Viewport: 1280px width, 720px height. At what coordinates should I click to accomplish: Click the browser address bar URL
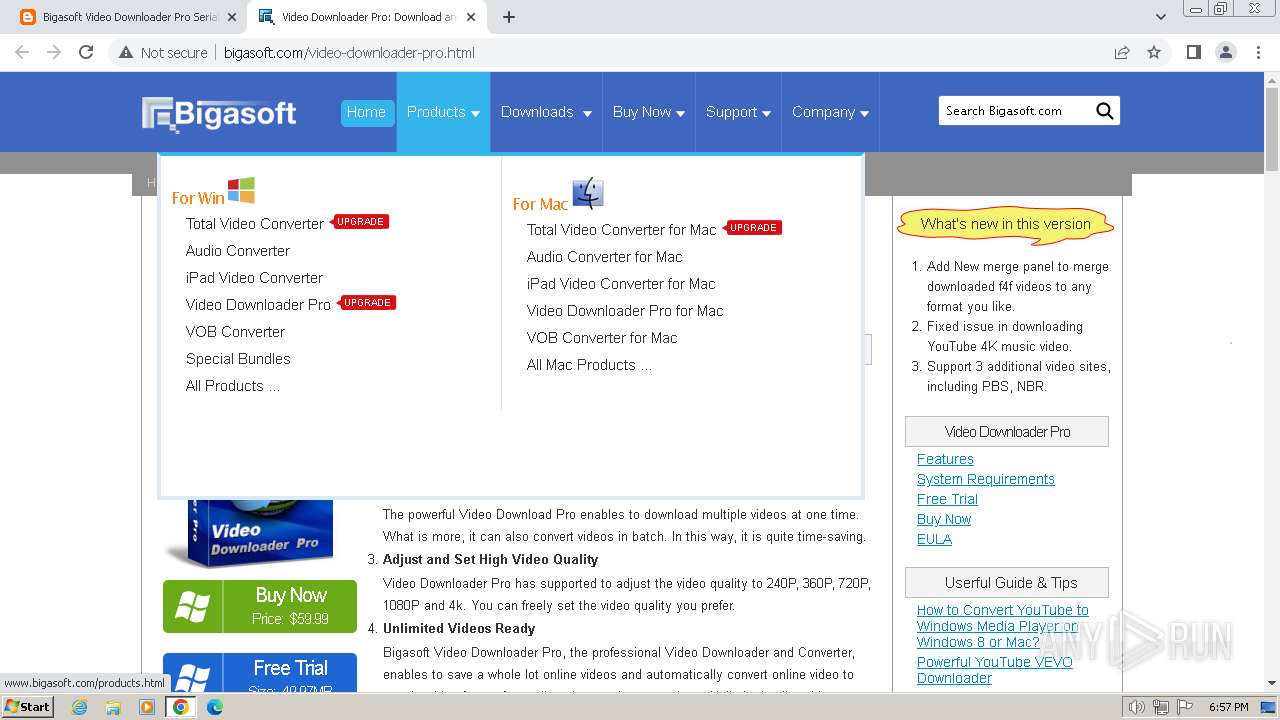coord(349,53)
